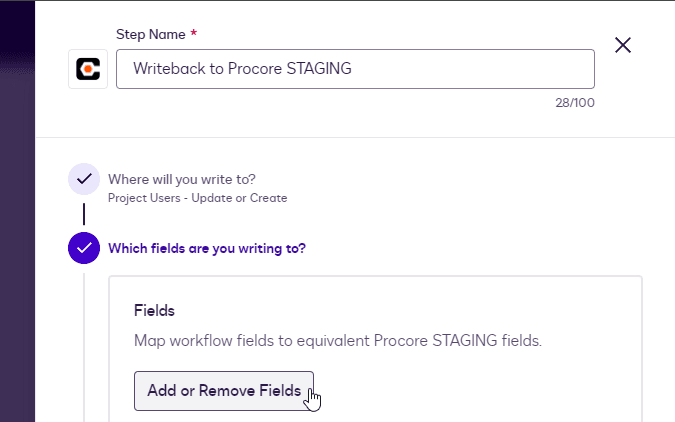Viewport: 675px width, 422px height.
Task: Click the "Fields" card heading
Action: pos(154,311)
